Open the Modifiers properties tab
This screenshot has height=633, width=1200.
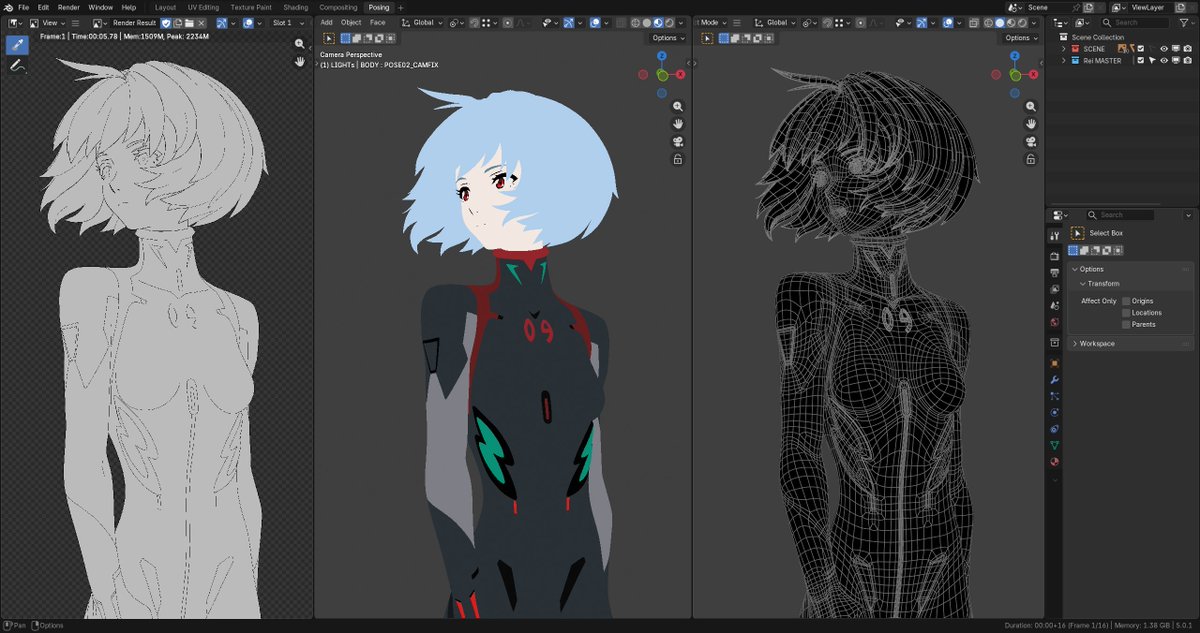(1054, 380)
